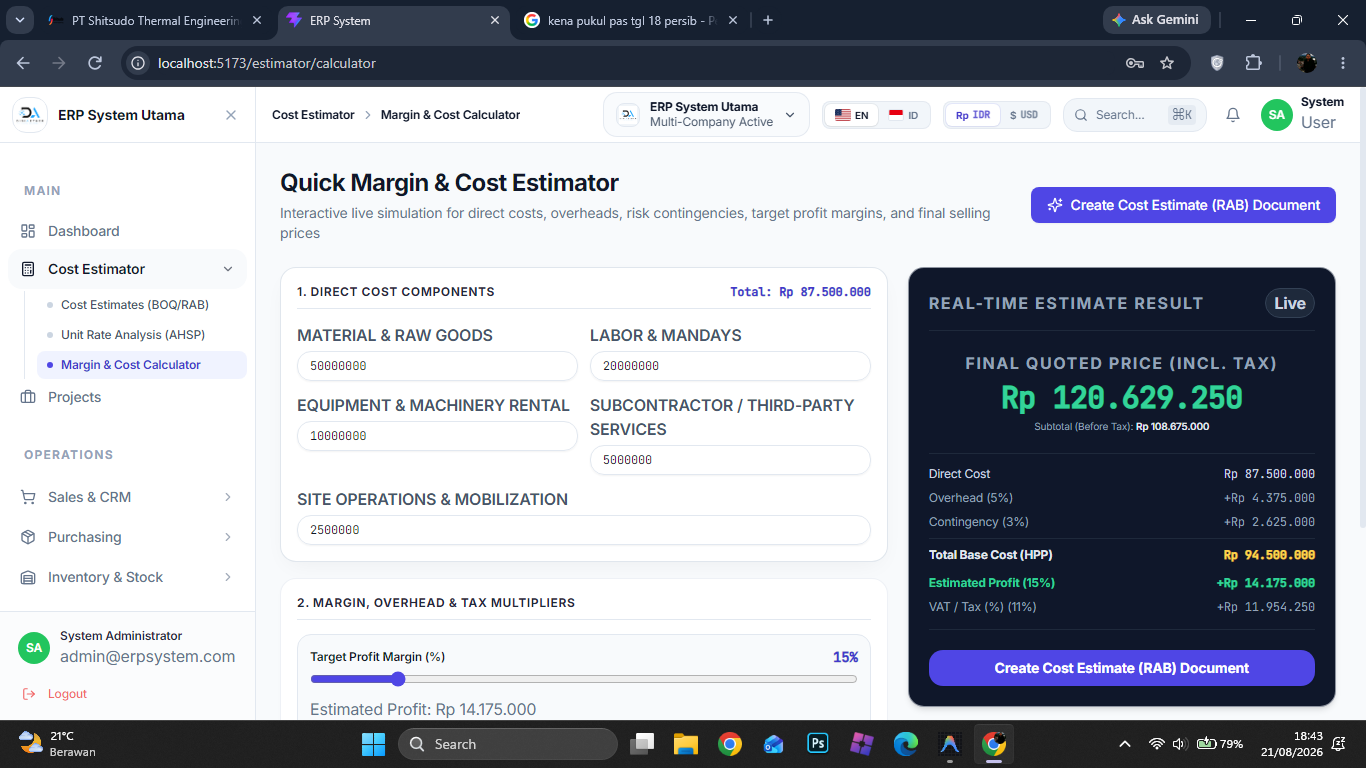Focus the Labor & Mandays input field
The image size is (1366, 768).
[x=730, y=366]
